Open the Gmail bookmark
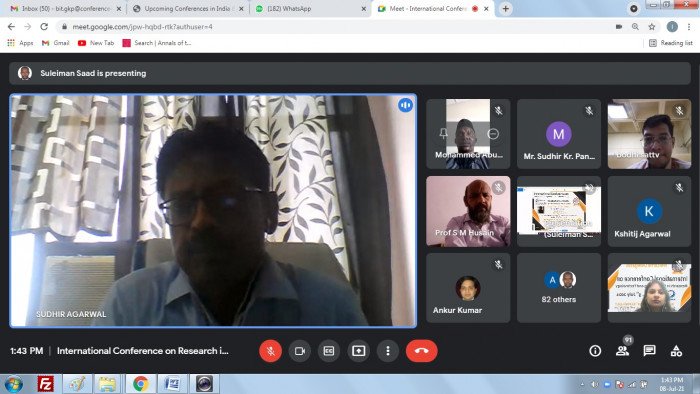The height and width of the screenshot is (394, 700). coord(56,43)
